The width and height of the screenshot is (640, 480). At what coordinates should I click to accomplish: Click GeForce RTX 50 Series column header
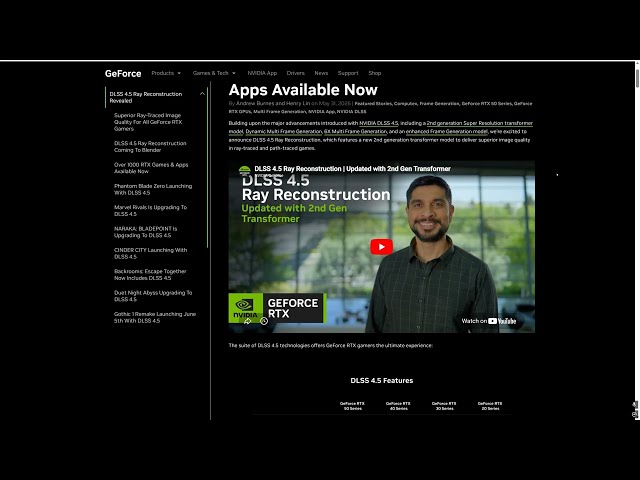pyautogui.click(x=352, y=406)
